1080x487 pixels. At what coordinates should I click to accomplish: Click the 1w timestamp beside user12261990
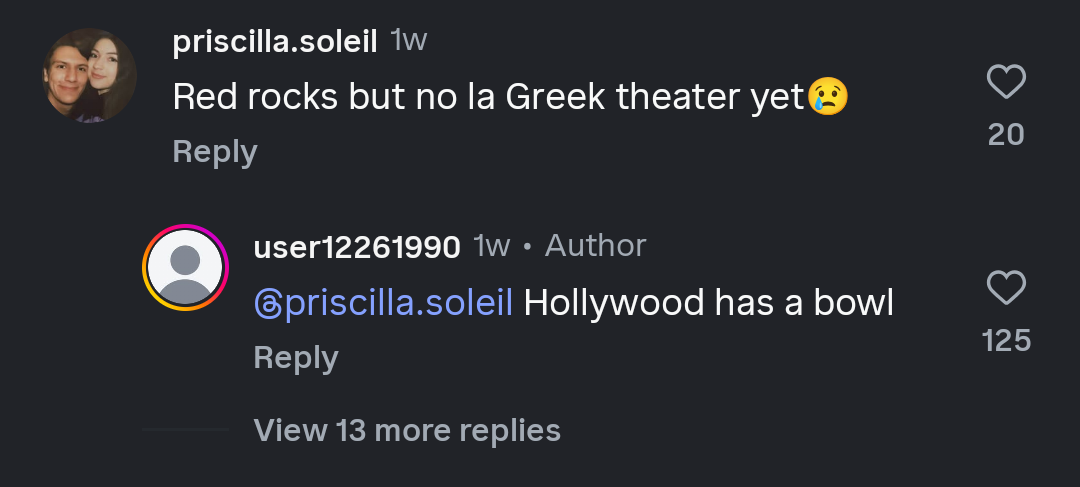coord(491,247)
